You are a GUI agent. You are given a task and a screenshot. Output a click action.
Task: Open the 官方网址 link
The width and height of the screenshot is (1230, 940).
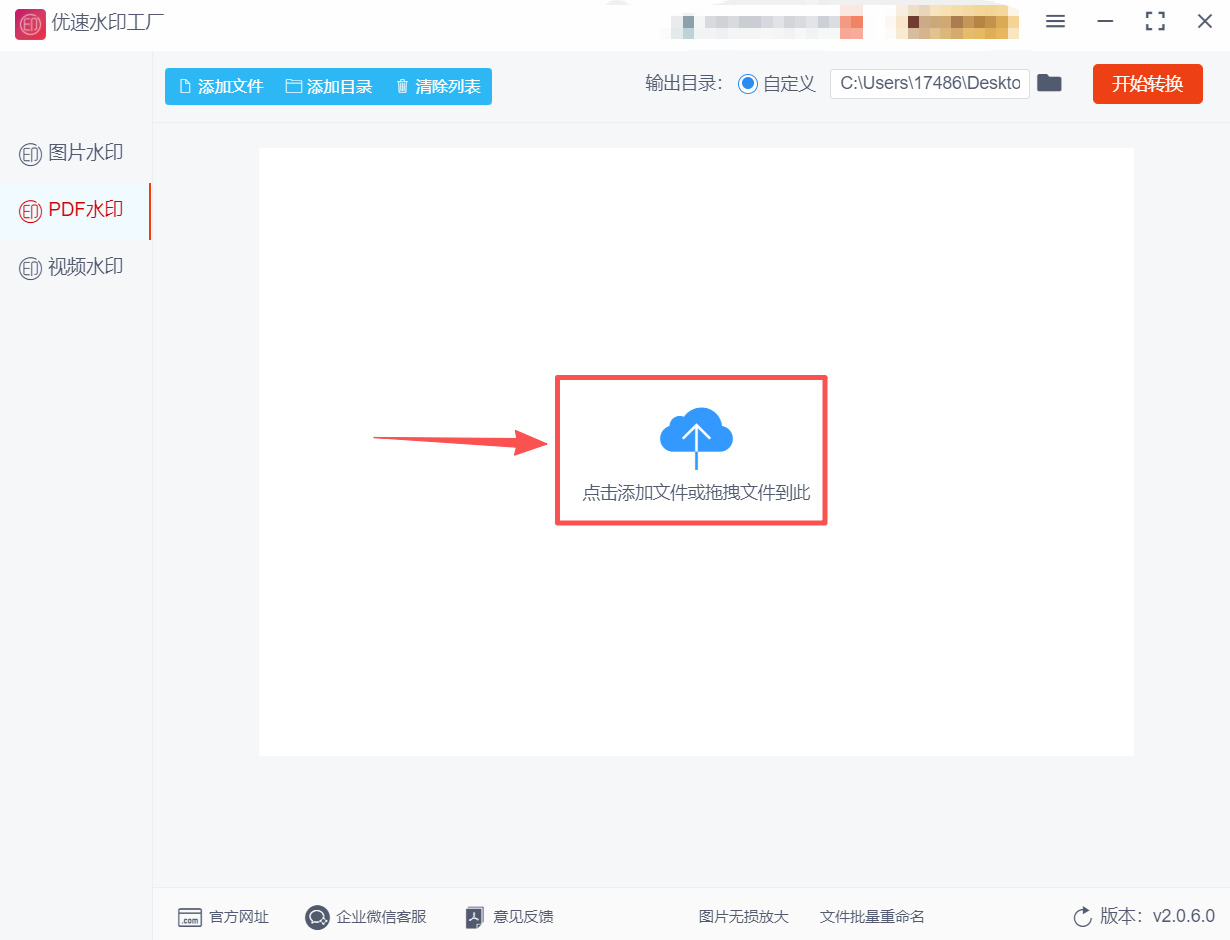(224, 916)
